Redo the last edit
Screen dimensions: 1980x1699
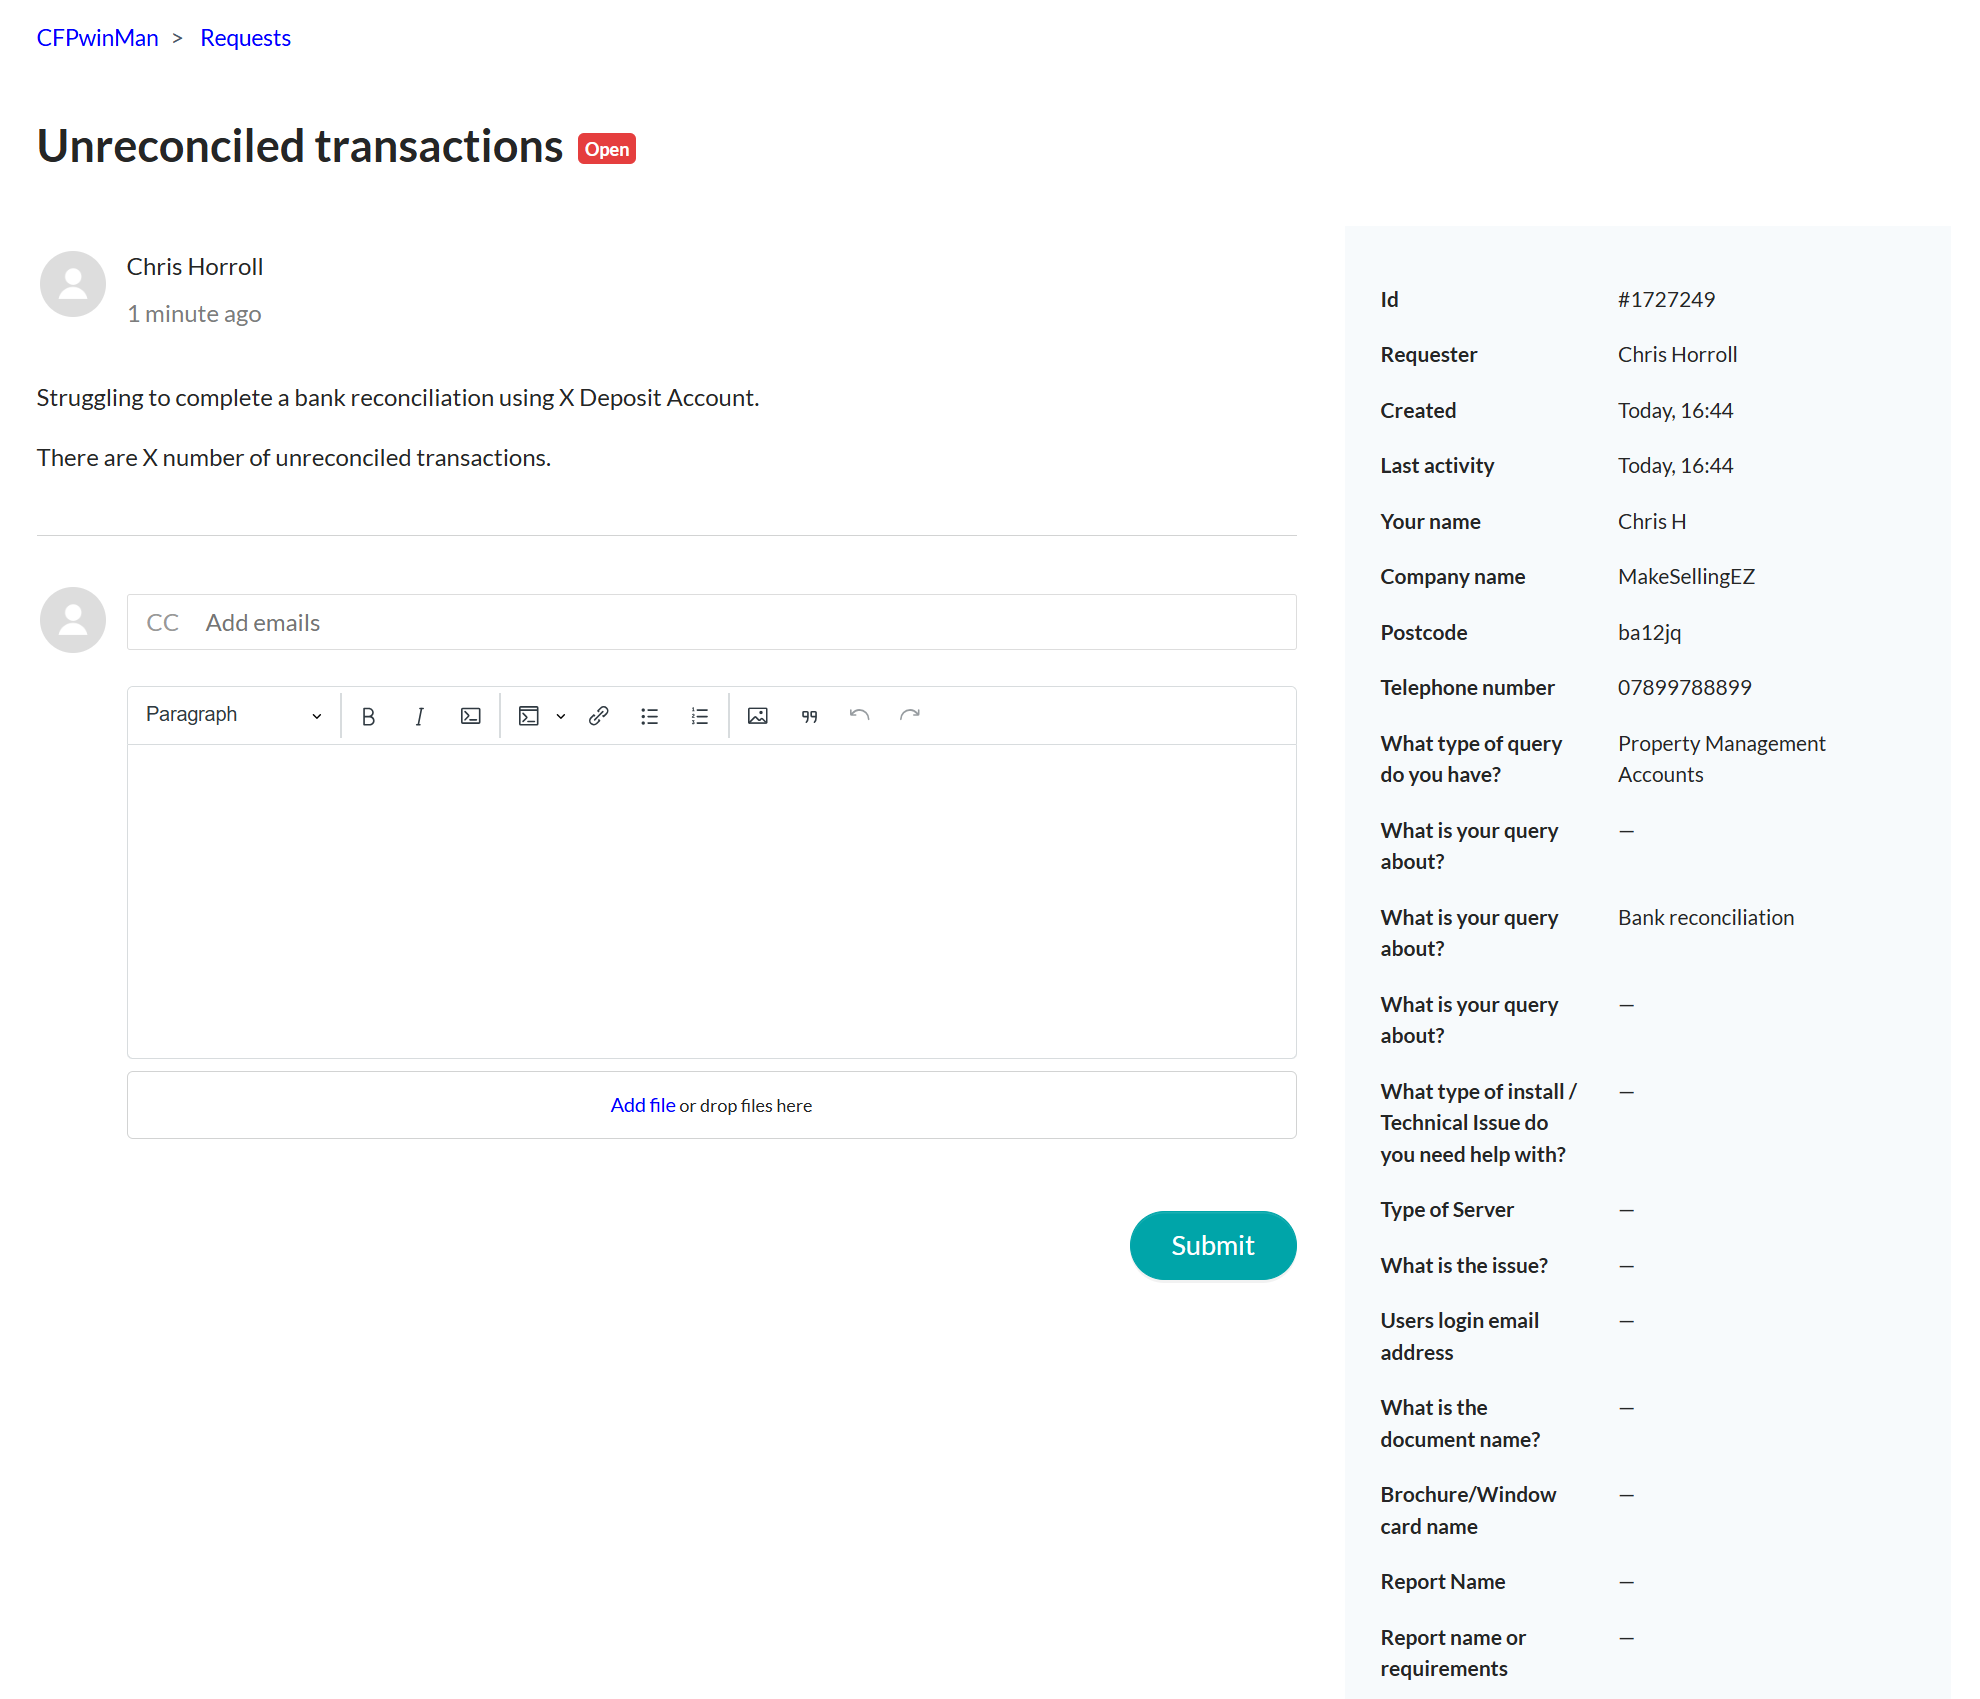click(x=910, y=716)
